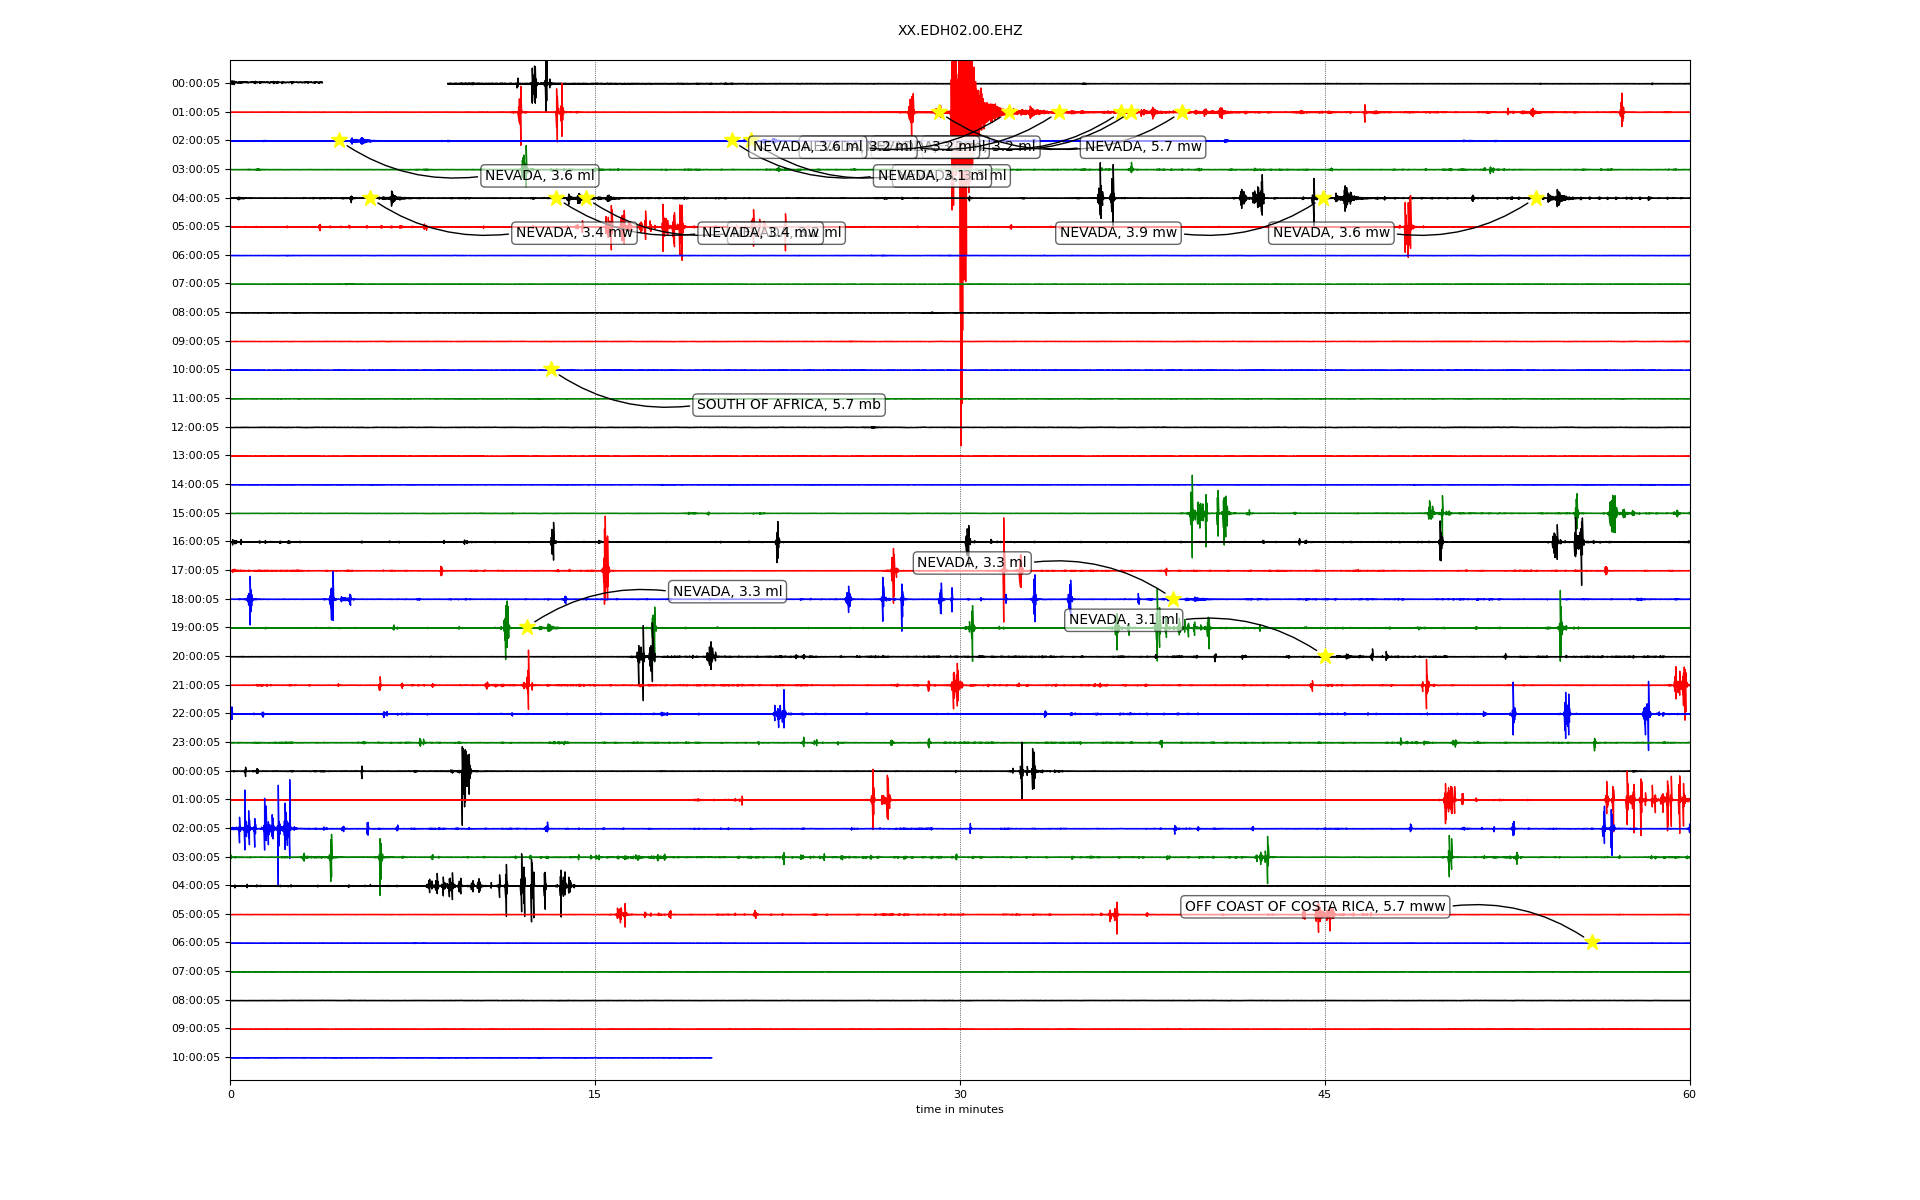Click the 'time in minutes' axis label
Image resolution: width=1920 pixels, height=1200 pixels.
[959, 1109]
